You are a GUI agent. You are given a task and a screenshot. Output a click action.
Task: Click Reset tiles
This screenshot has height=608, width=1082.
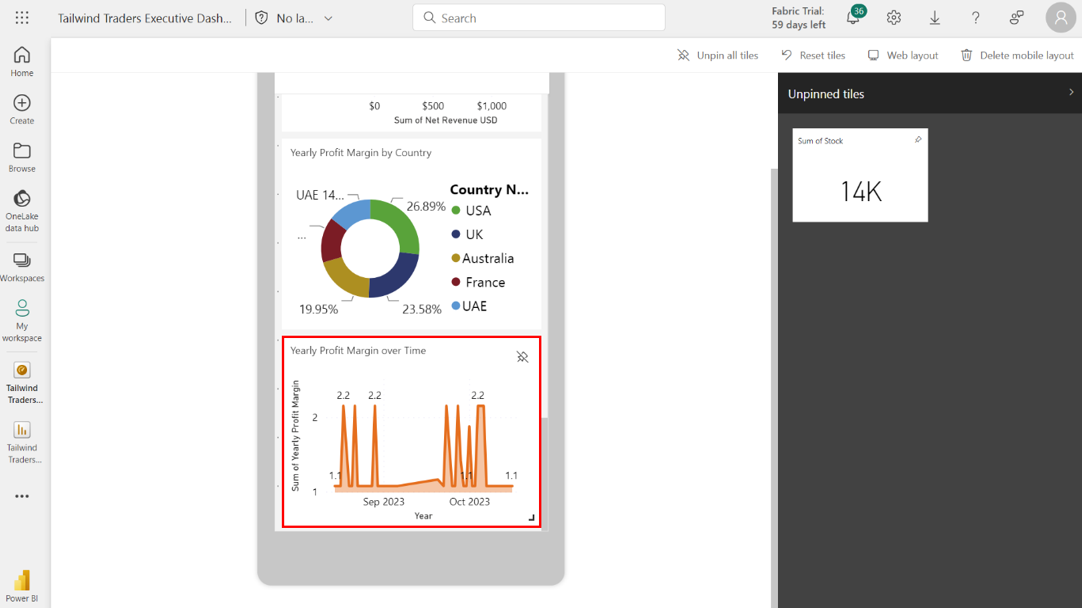pos(813,55)
